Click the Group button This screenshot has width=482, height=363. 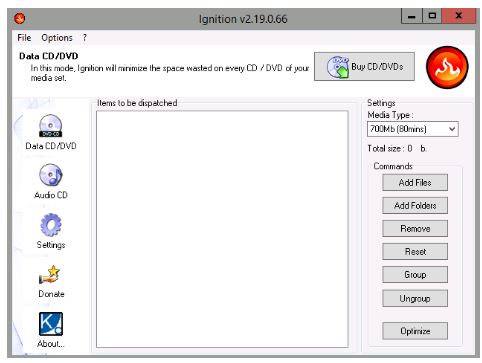point(415,274)
